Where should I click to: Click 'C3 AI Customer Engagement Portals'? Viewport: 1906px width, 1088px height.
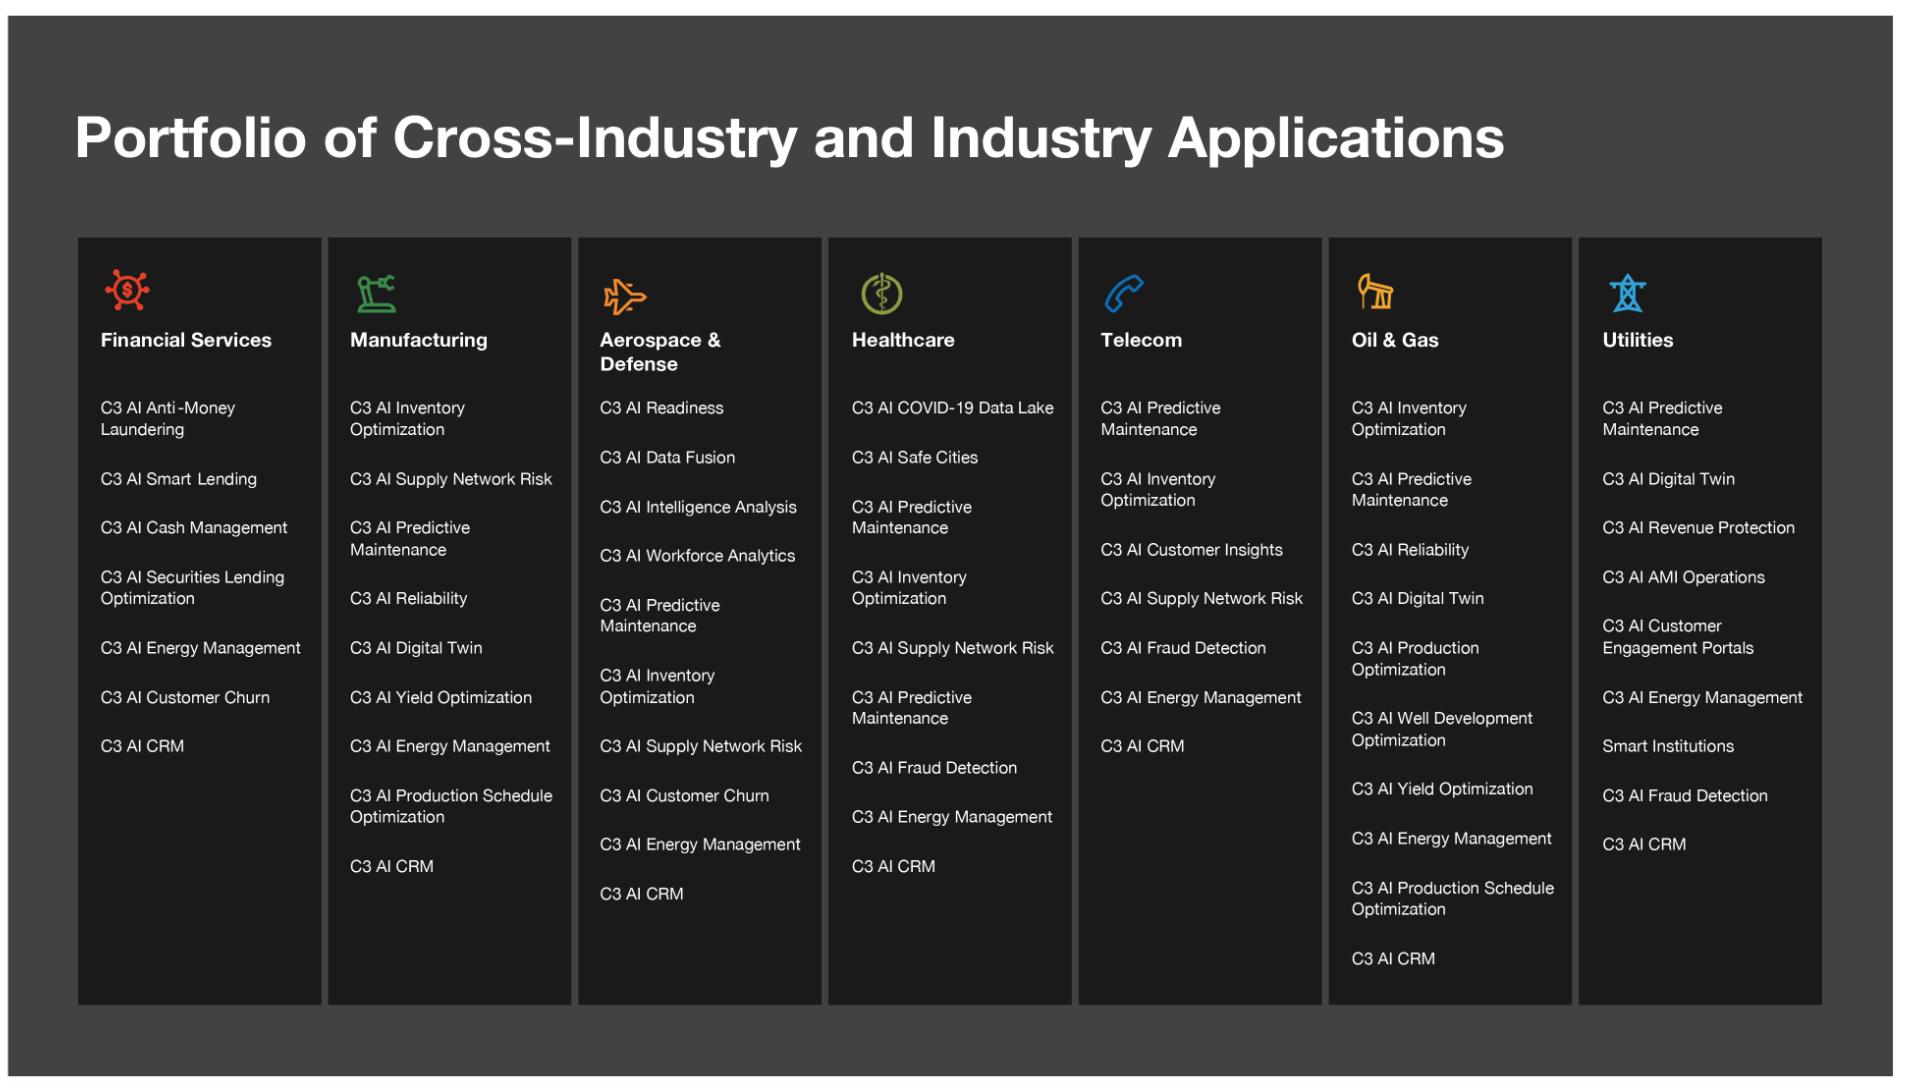(x=1677, y=637)
